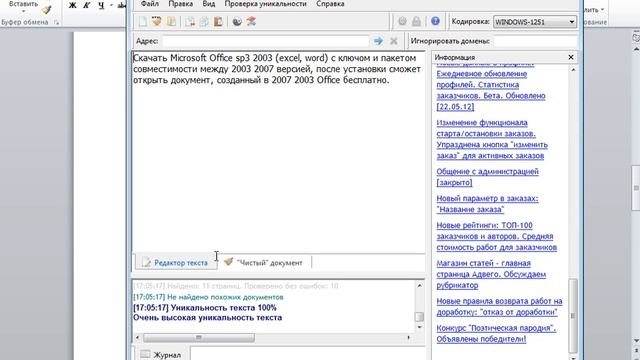This screenshot has height=360, width=640.
Task: Switch to the "Чистый" документ tab
Action: [x=264, y=262]
